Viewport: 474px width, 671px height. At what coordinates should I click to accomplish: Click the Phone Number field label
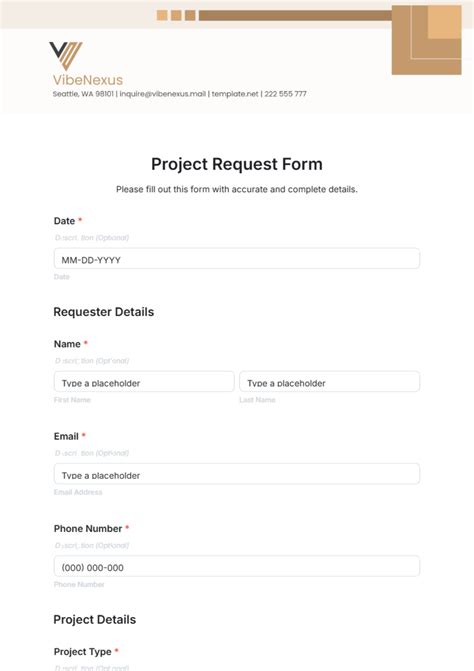(88, 528)
